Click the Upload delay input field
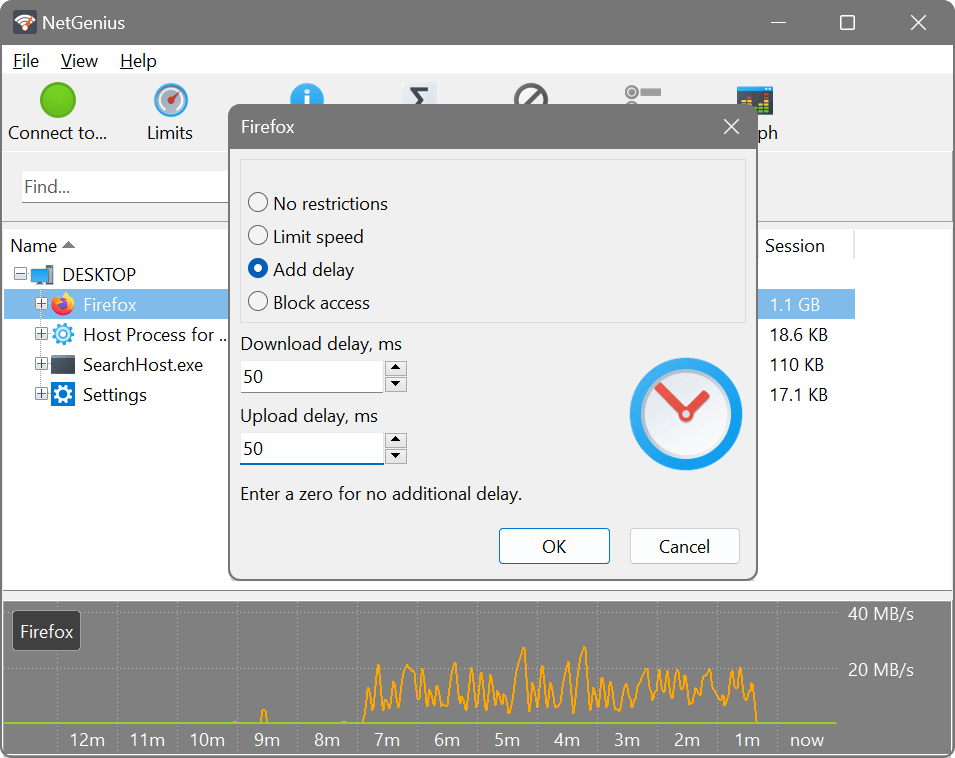Viewport: 955px width, 758px height. click(x=312, y=448)
